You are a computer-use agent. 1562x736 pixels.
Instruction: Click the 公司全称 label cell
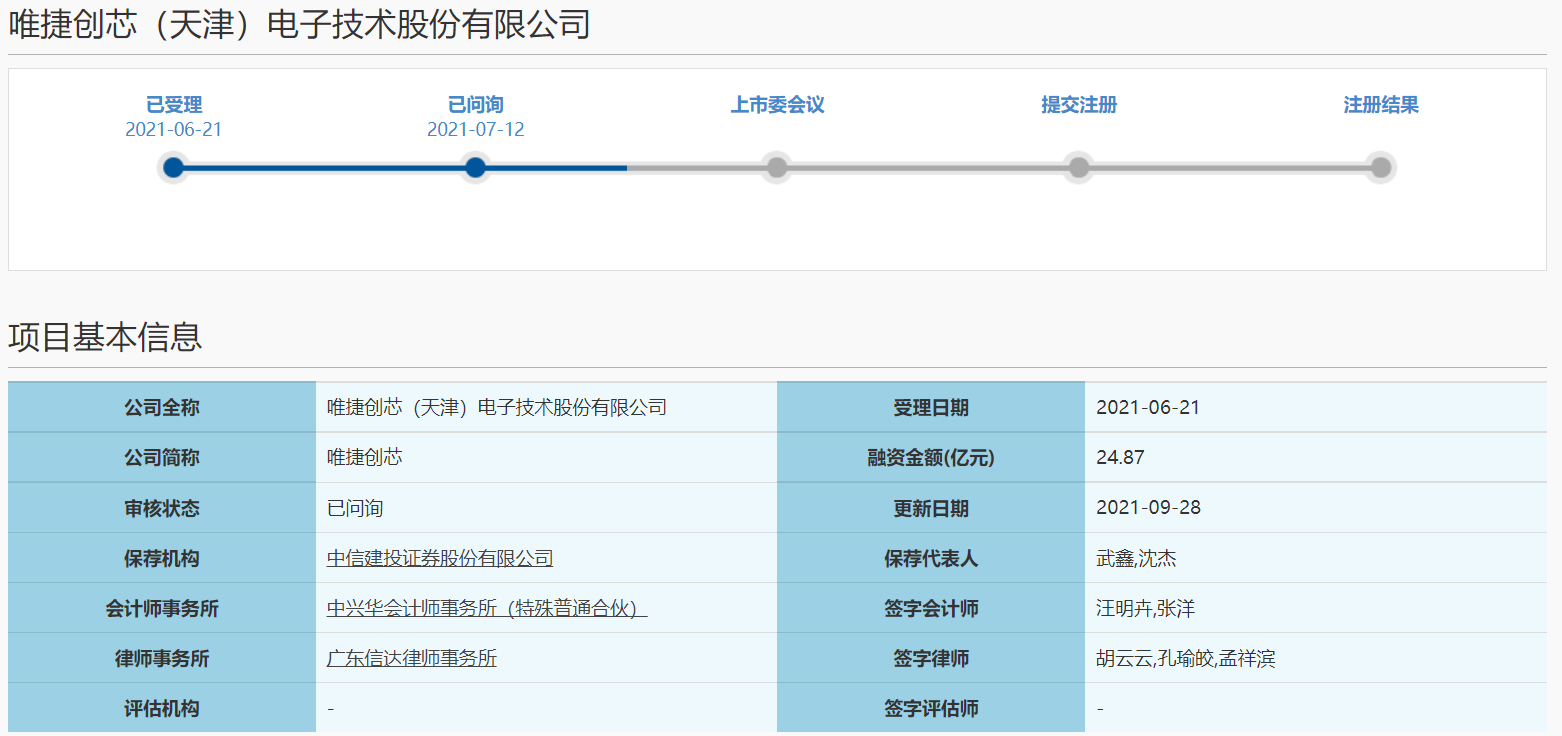[162, 407]
